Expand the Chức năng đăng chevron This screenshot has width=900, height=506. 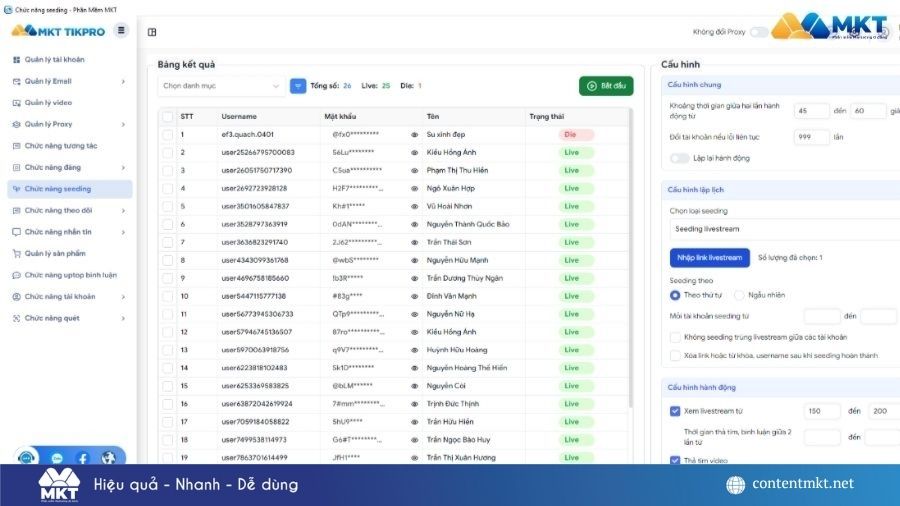point(123,168)
